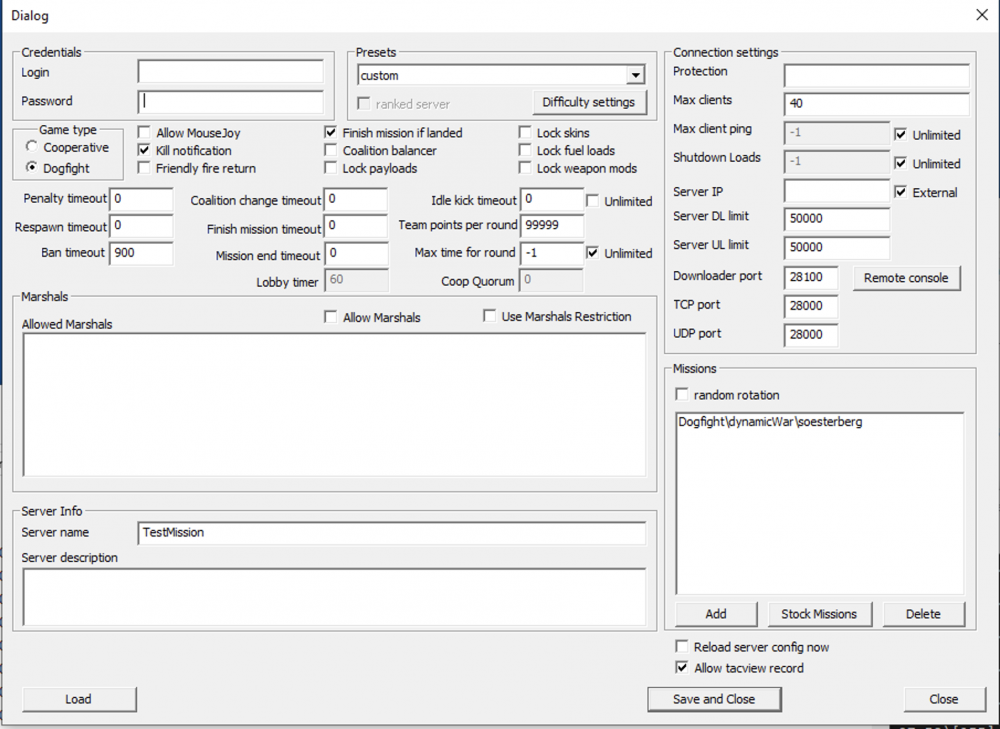This screenshot has height=729, width=1000.
Task: Enable random rotation for missions
Action: (682, 394)
